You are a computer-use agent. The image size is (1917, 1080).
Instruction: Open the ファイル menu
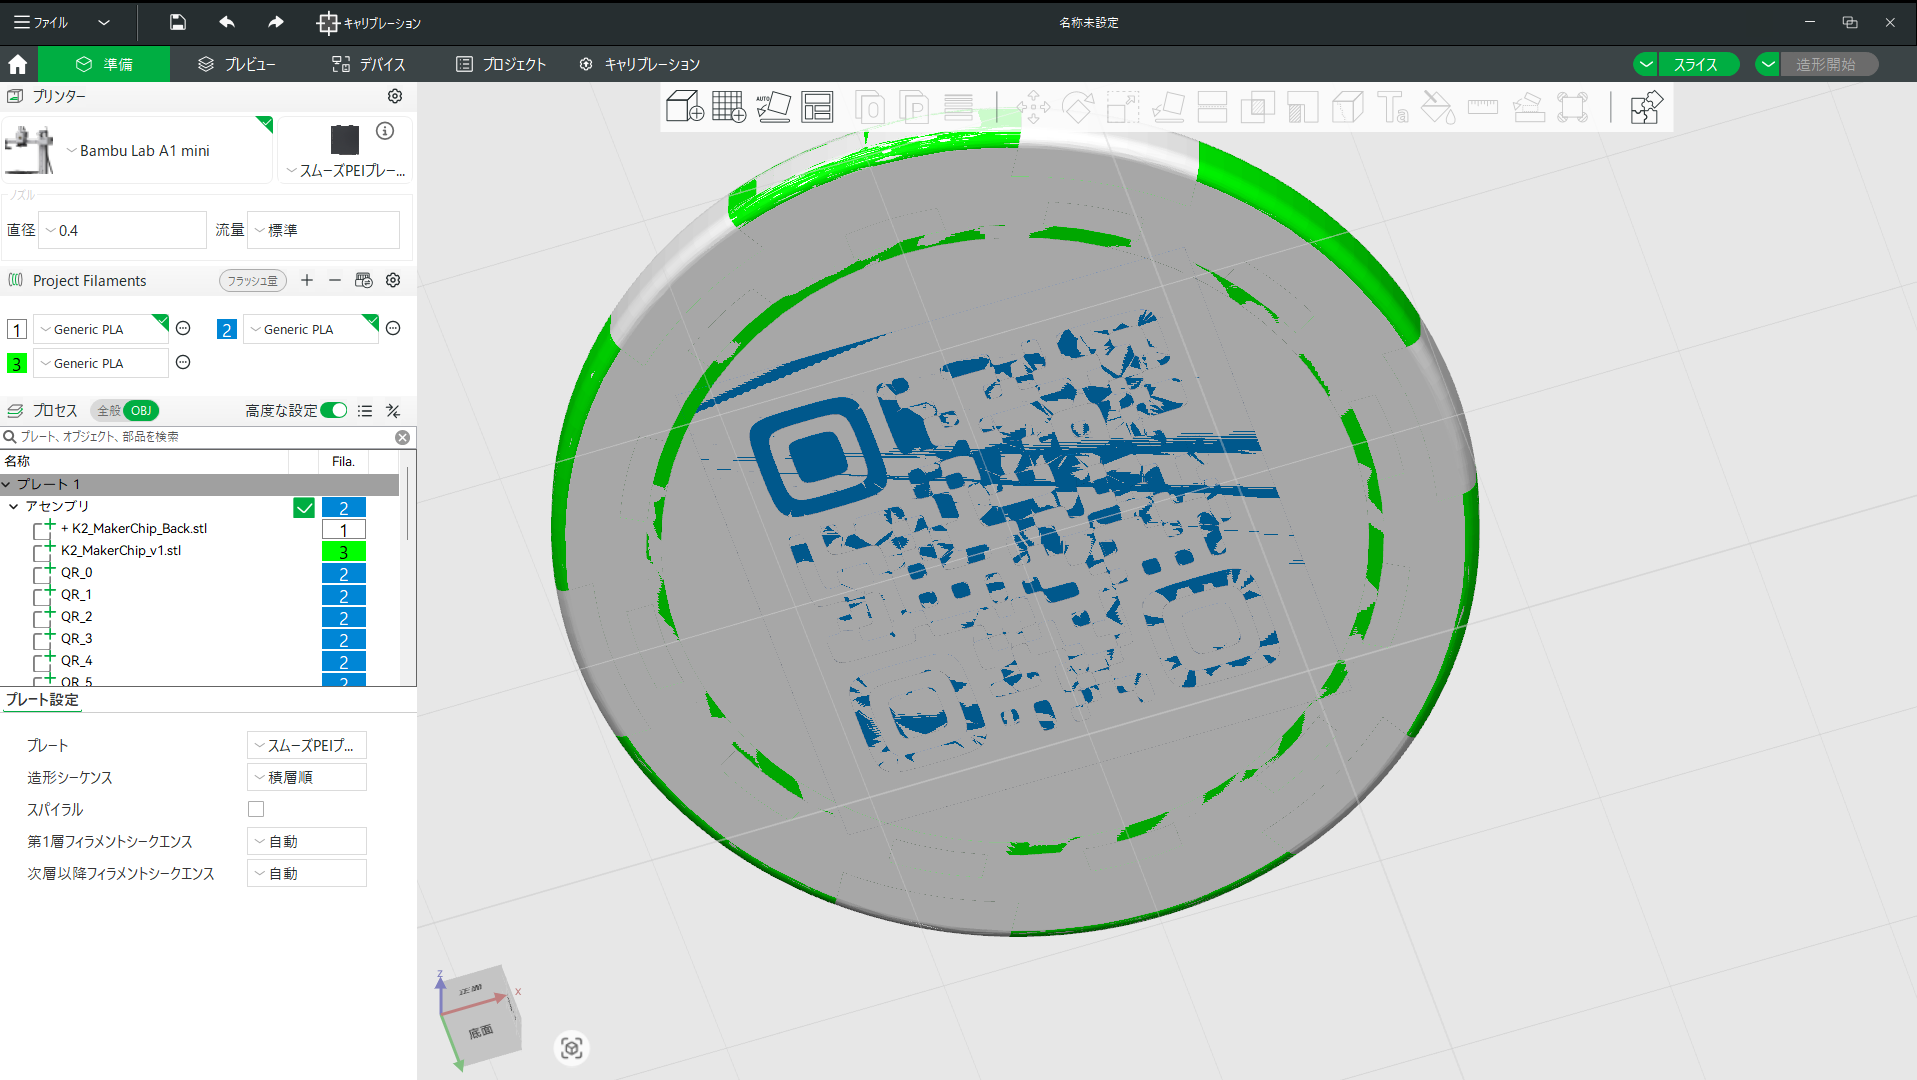coord(41,22)
